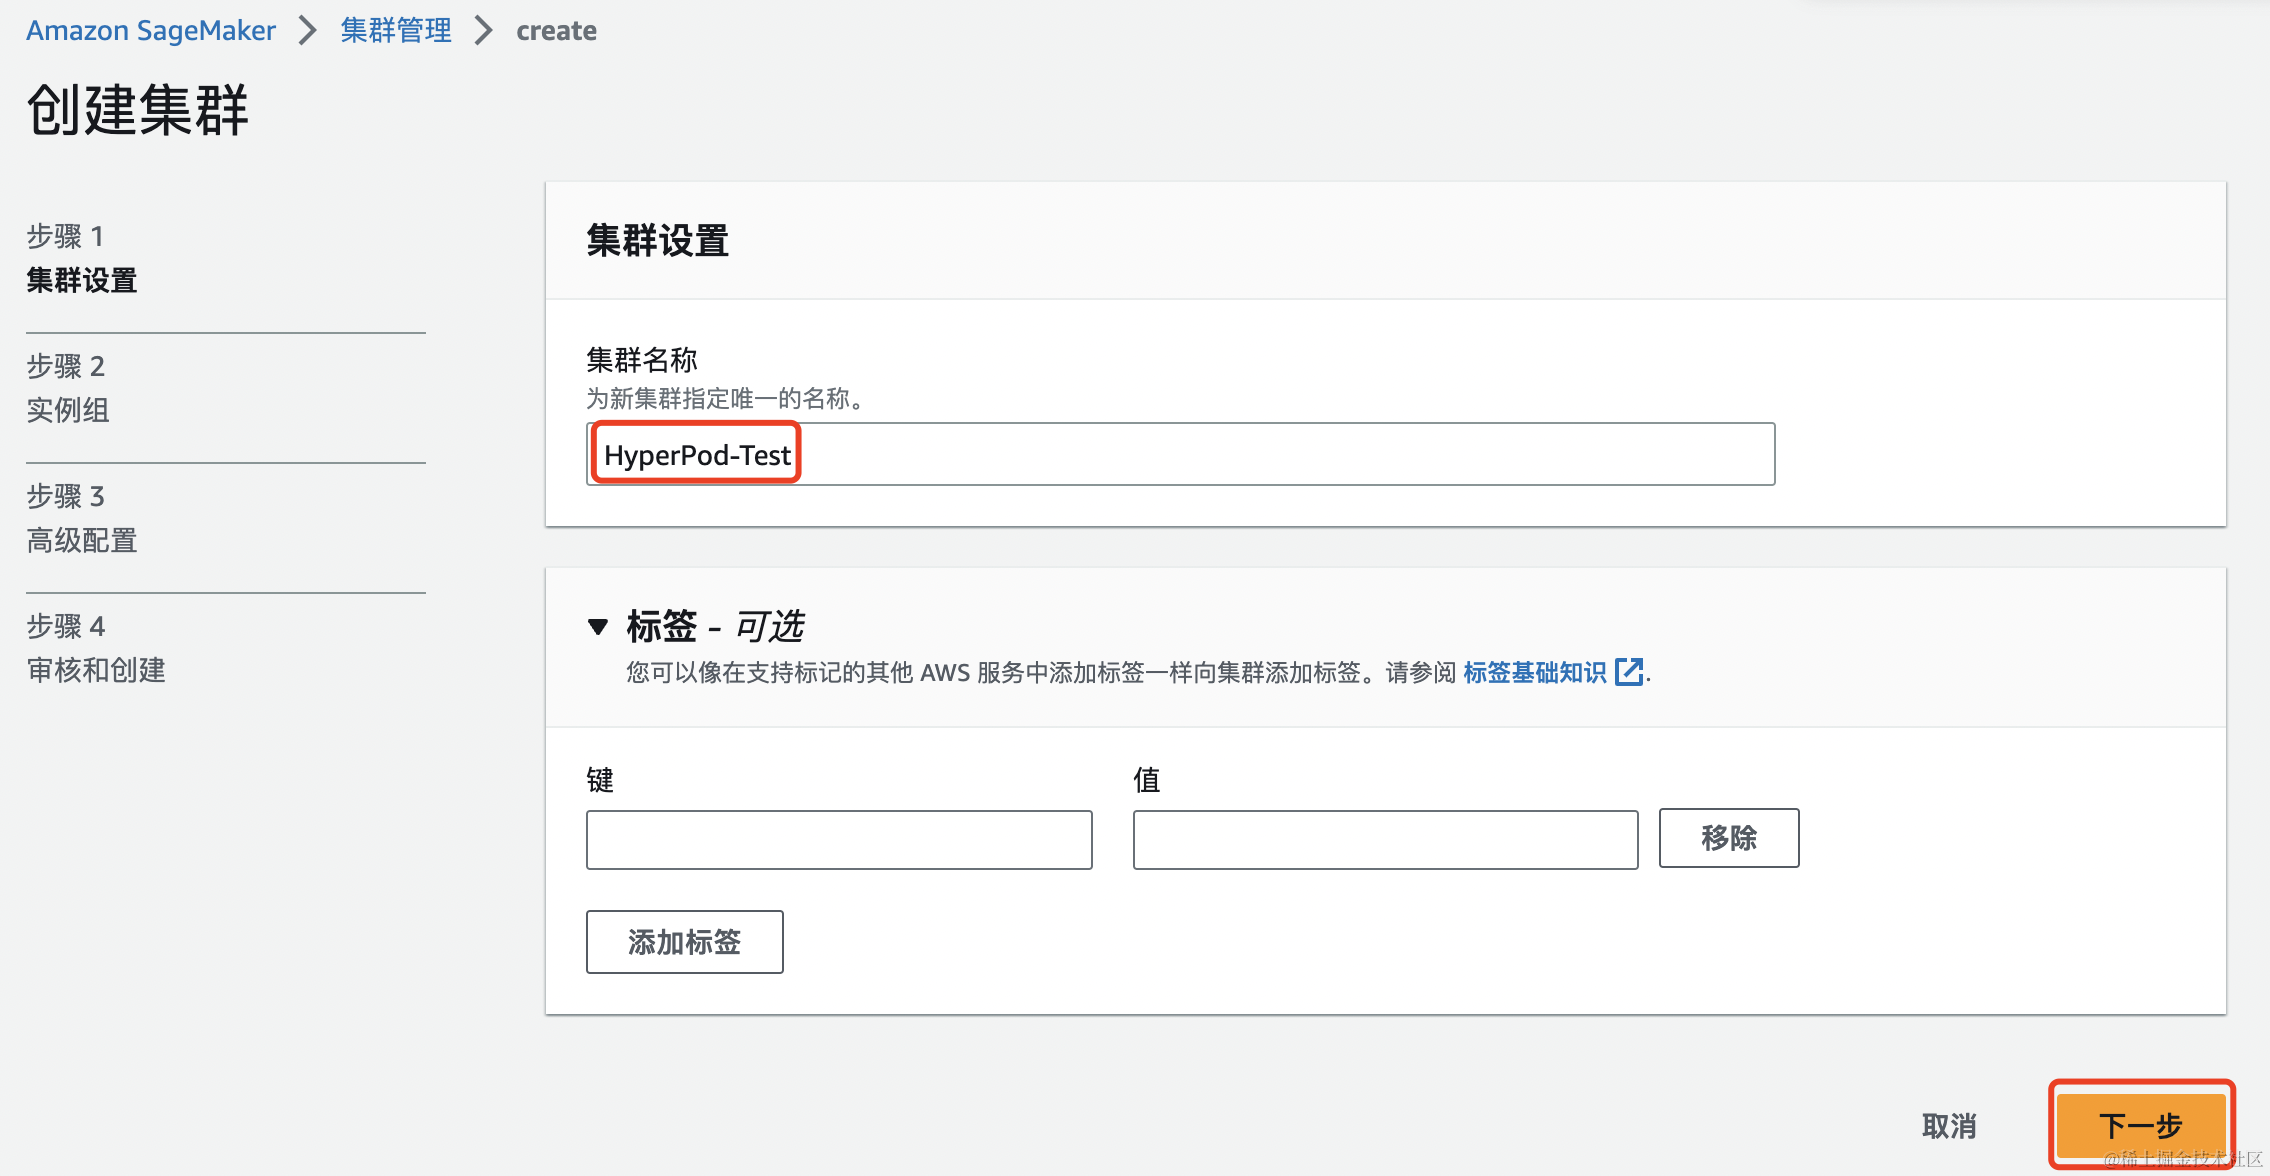Collapse the 标签 - 可选 section triangle
Viewport: 2270px width, 1176px height.
(598, 627)
